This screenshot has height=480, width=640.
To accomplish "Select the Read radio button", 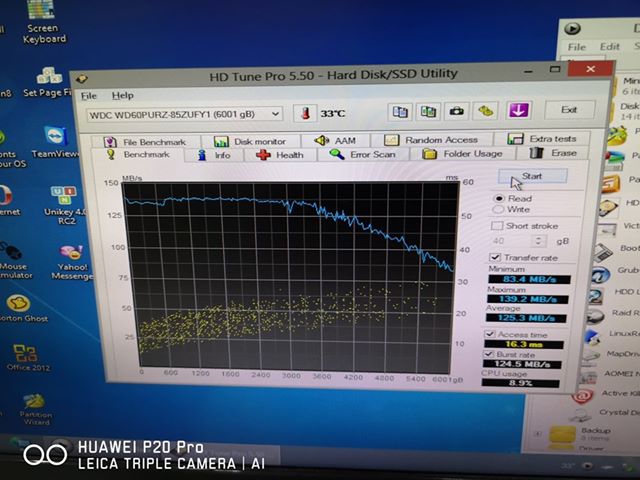I will coord(499,198).
